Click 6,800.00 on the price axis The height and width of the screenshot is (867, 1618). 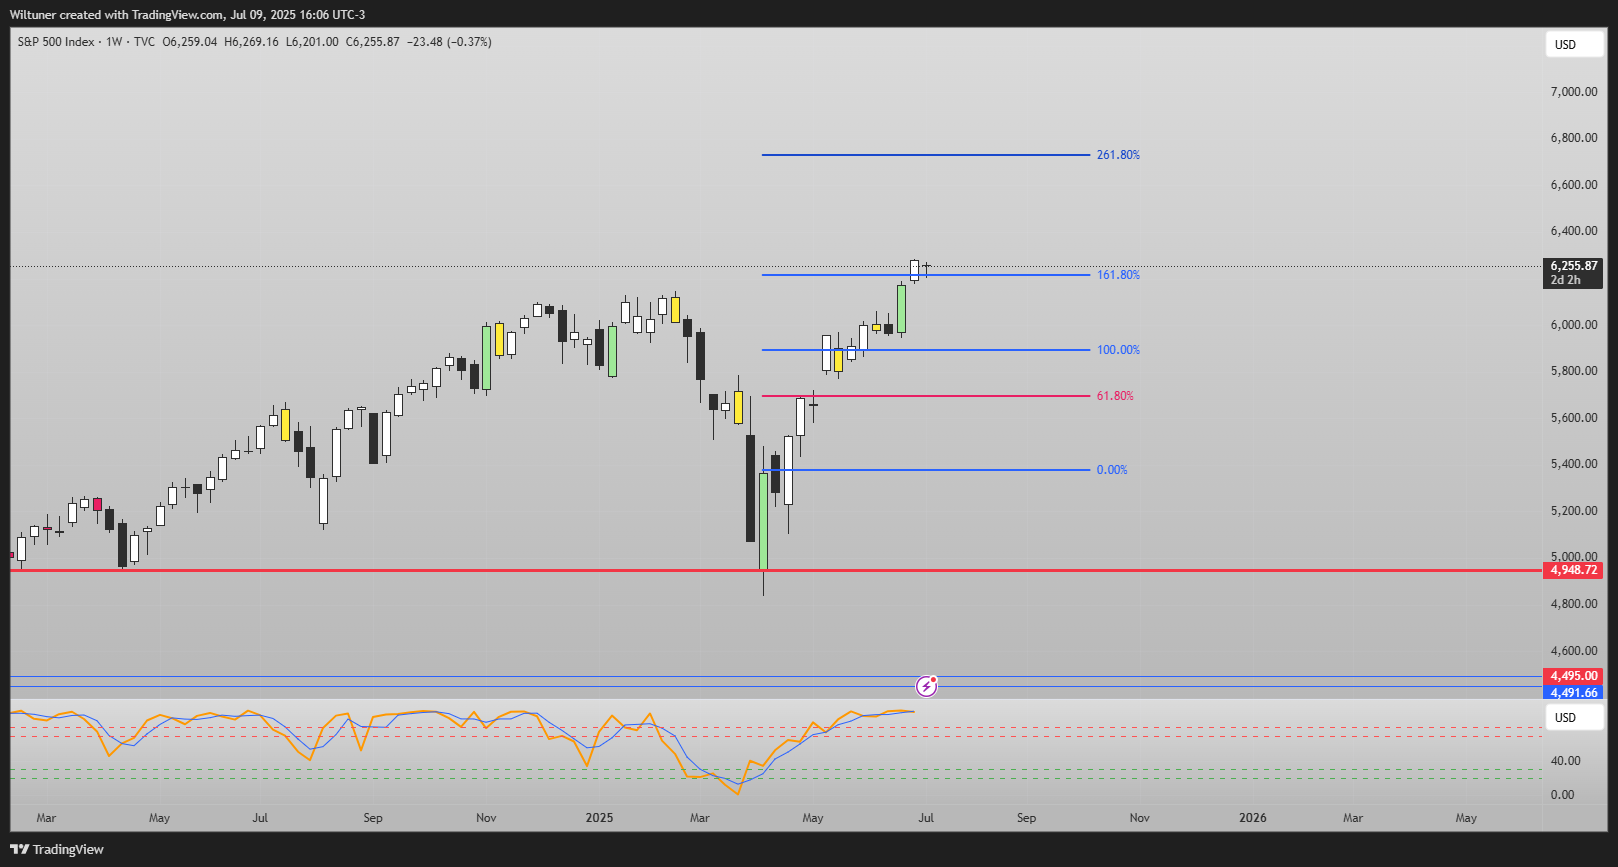[x=1574, y=138]
